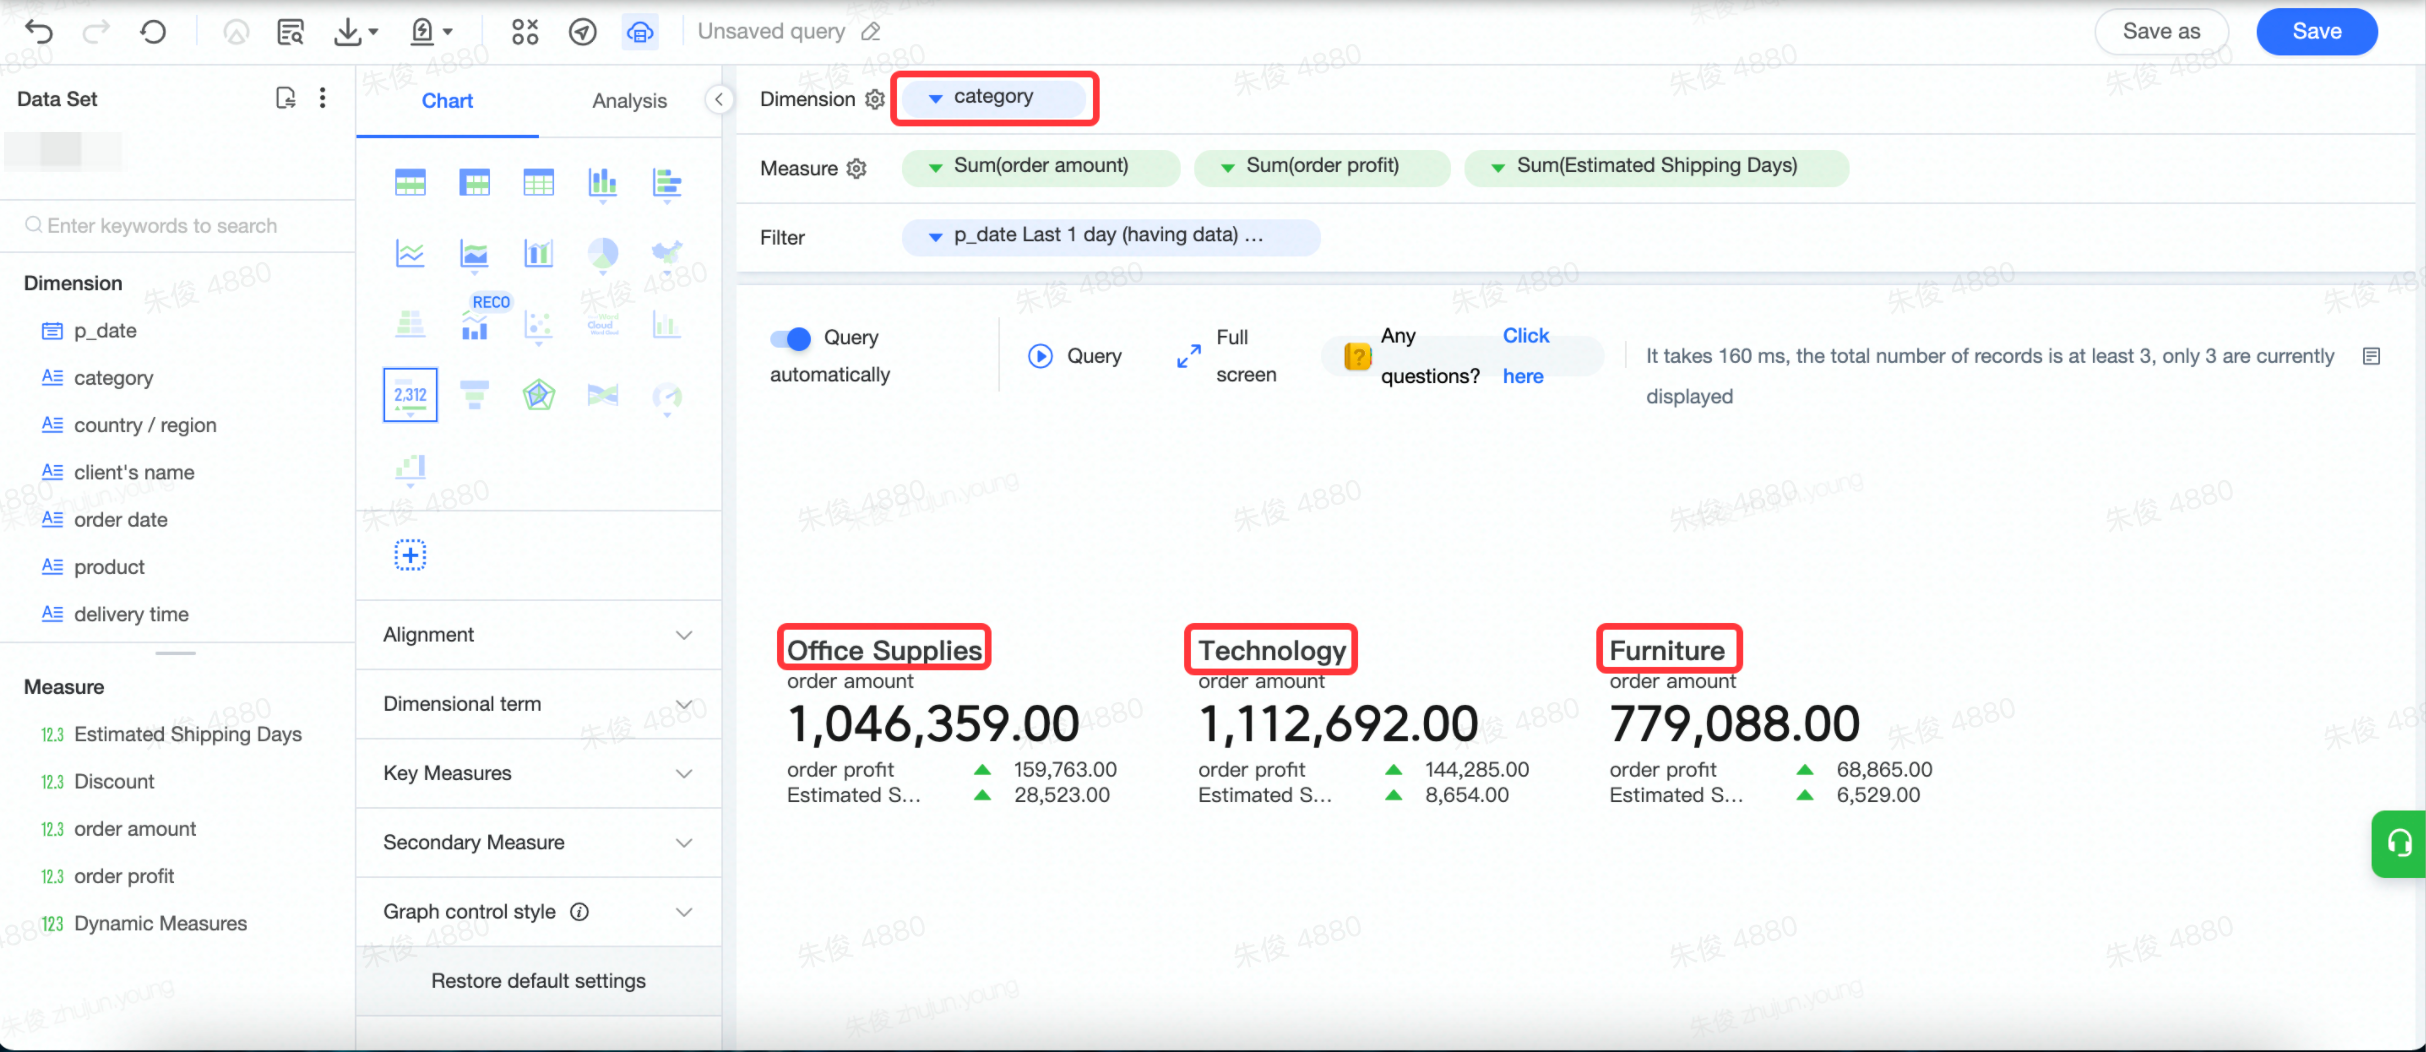Click Restore default settings button
The image size is (2426, 1052).
point(538,981)
